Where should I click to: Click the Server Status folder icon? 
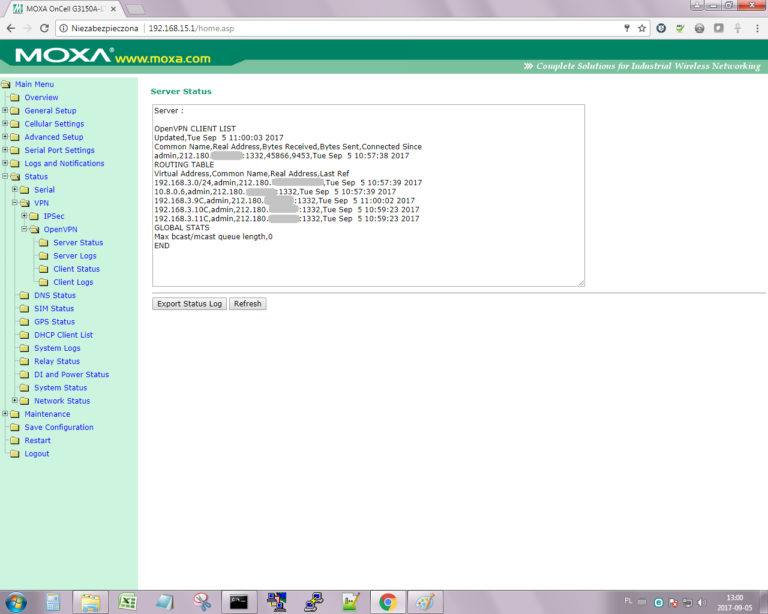click(x=44, y=242)
